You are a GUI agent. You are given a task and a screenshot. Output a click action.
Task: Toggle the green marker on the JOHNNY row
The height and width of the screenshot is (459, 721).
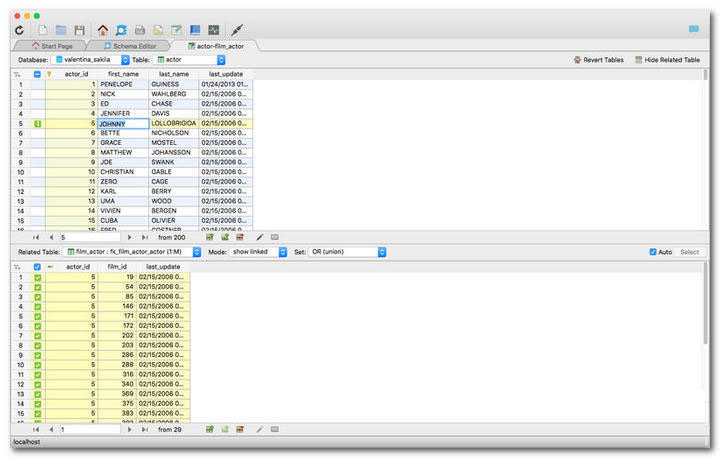[x=38, y=124]
